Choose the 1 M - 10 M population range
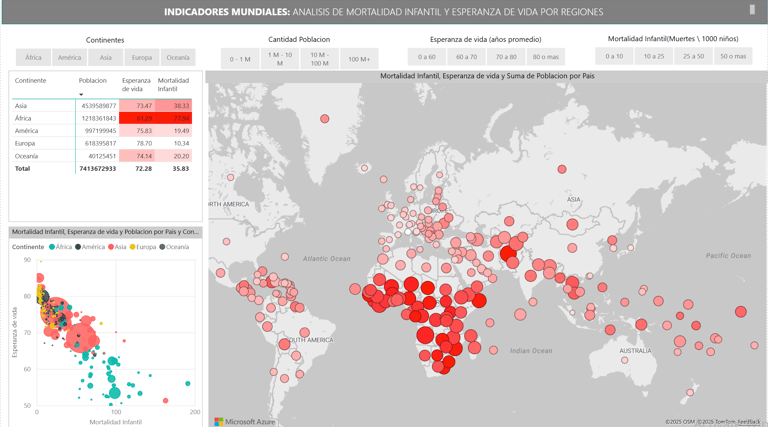Screen dimensions: 768x427 click(280, 59)
